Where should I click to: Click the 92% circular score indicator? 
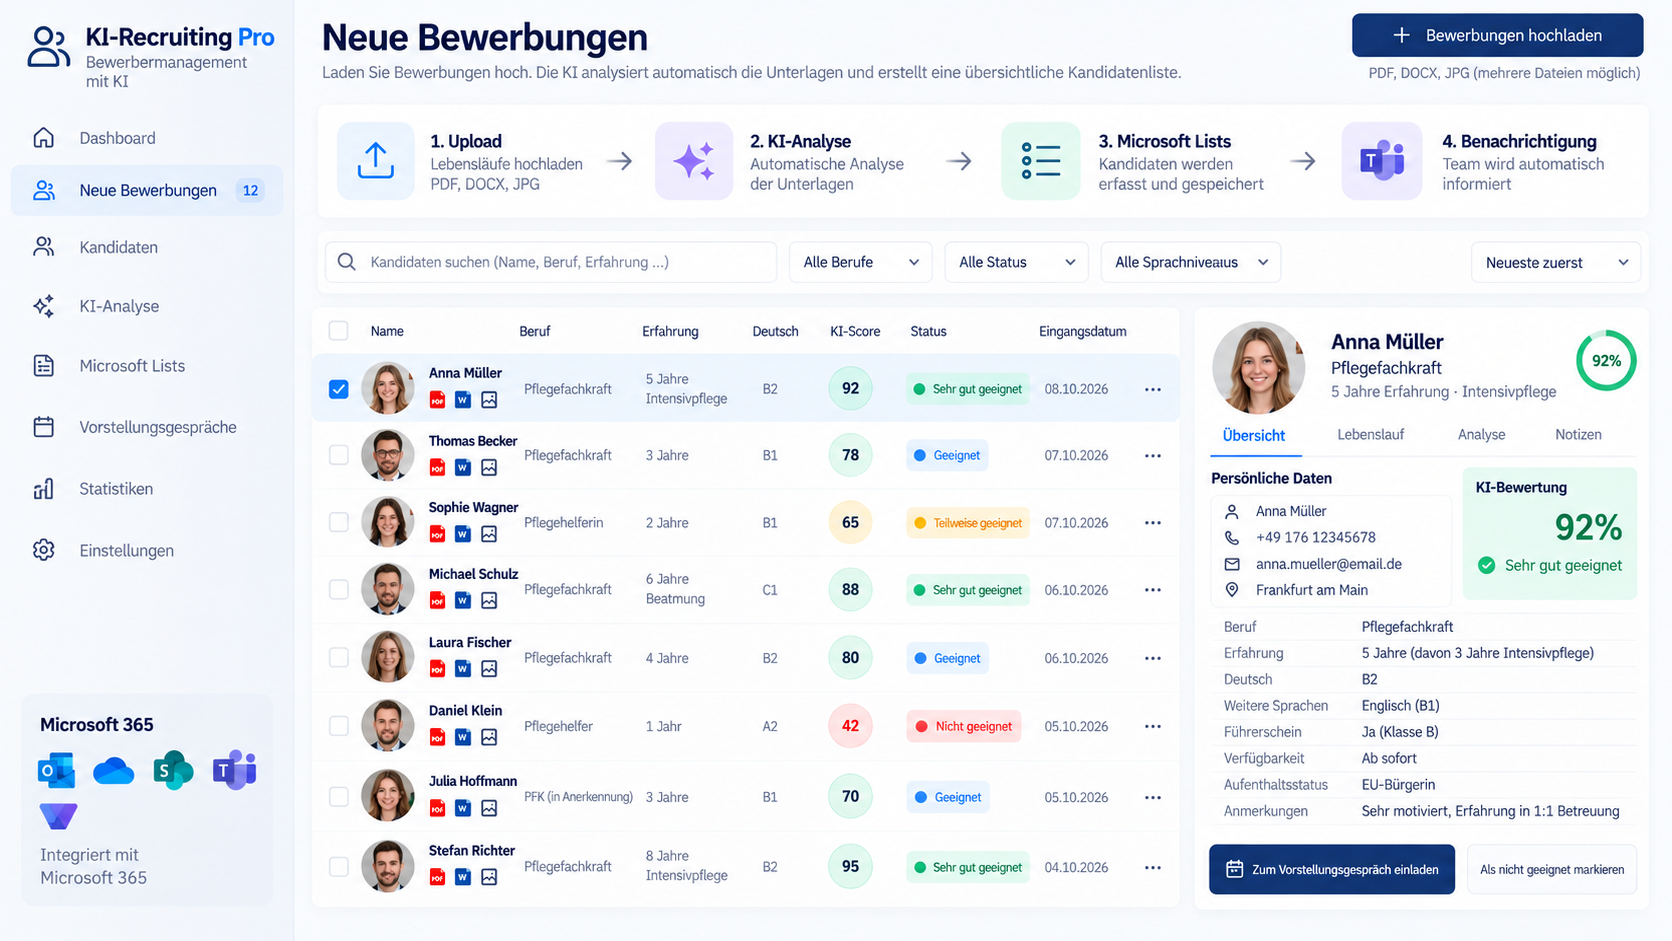(x=1606, y=361)
